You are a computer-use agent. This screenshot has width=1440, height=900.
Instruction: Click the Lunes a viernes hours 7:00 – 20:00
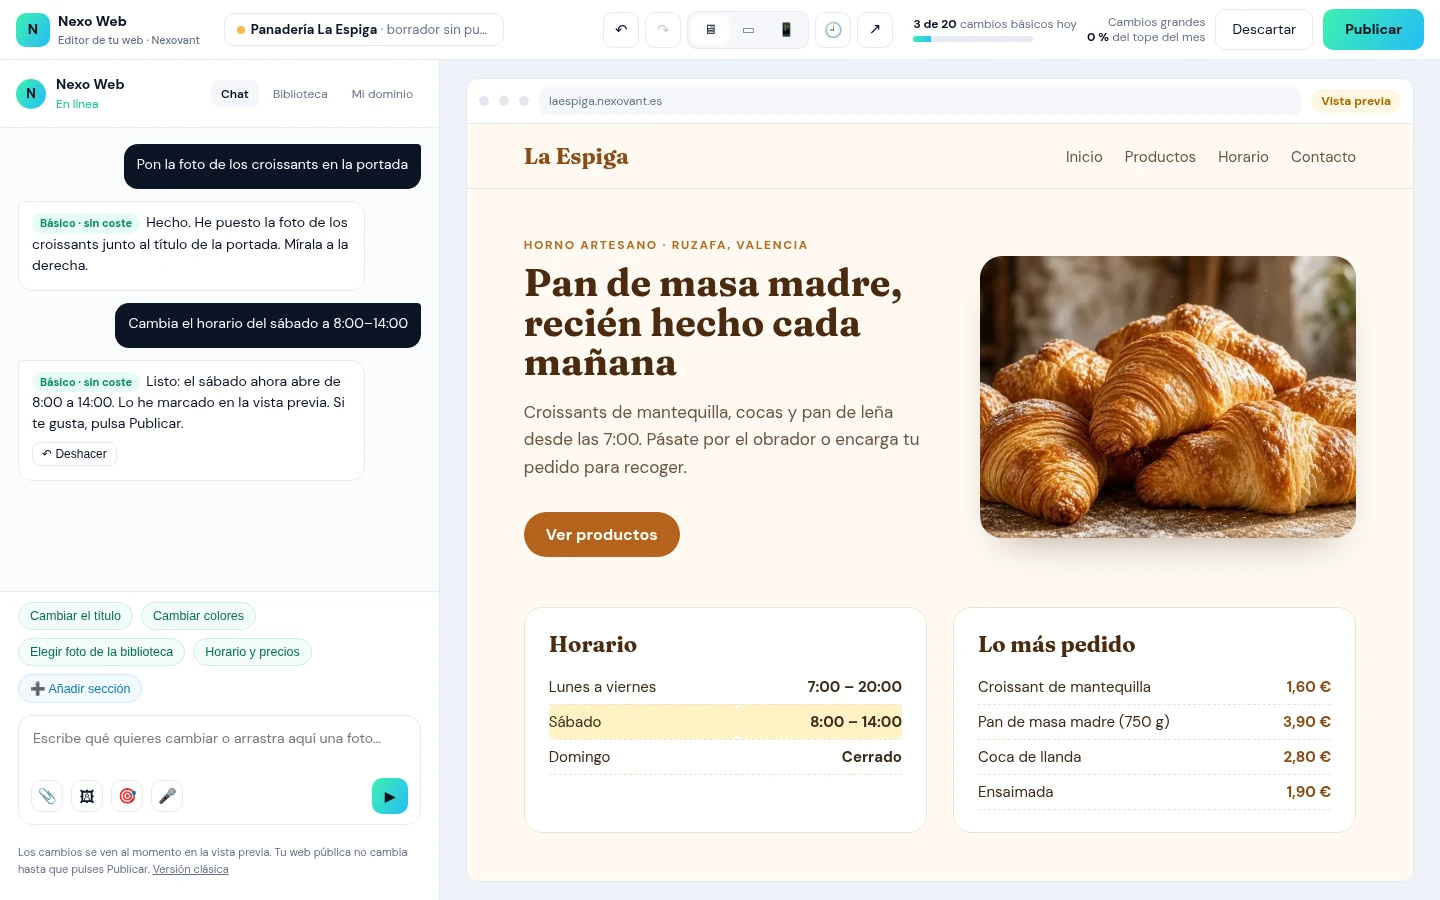(855, 687)
